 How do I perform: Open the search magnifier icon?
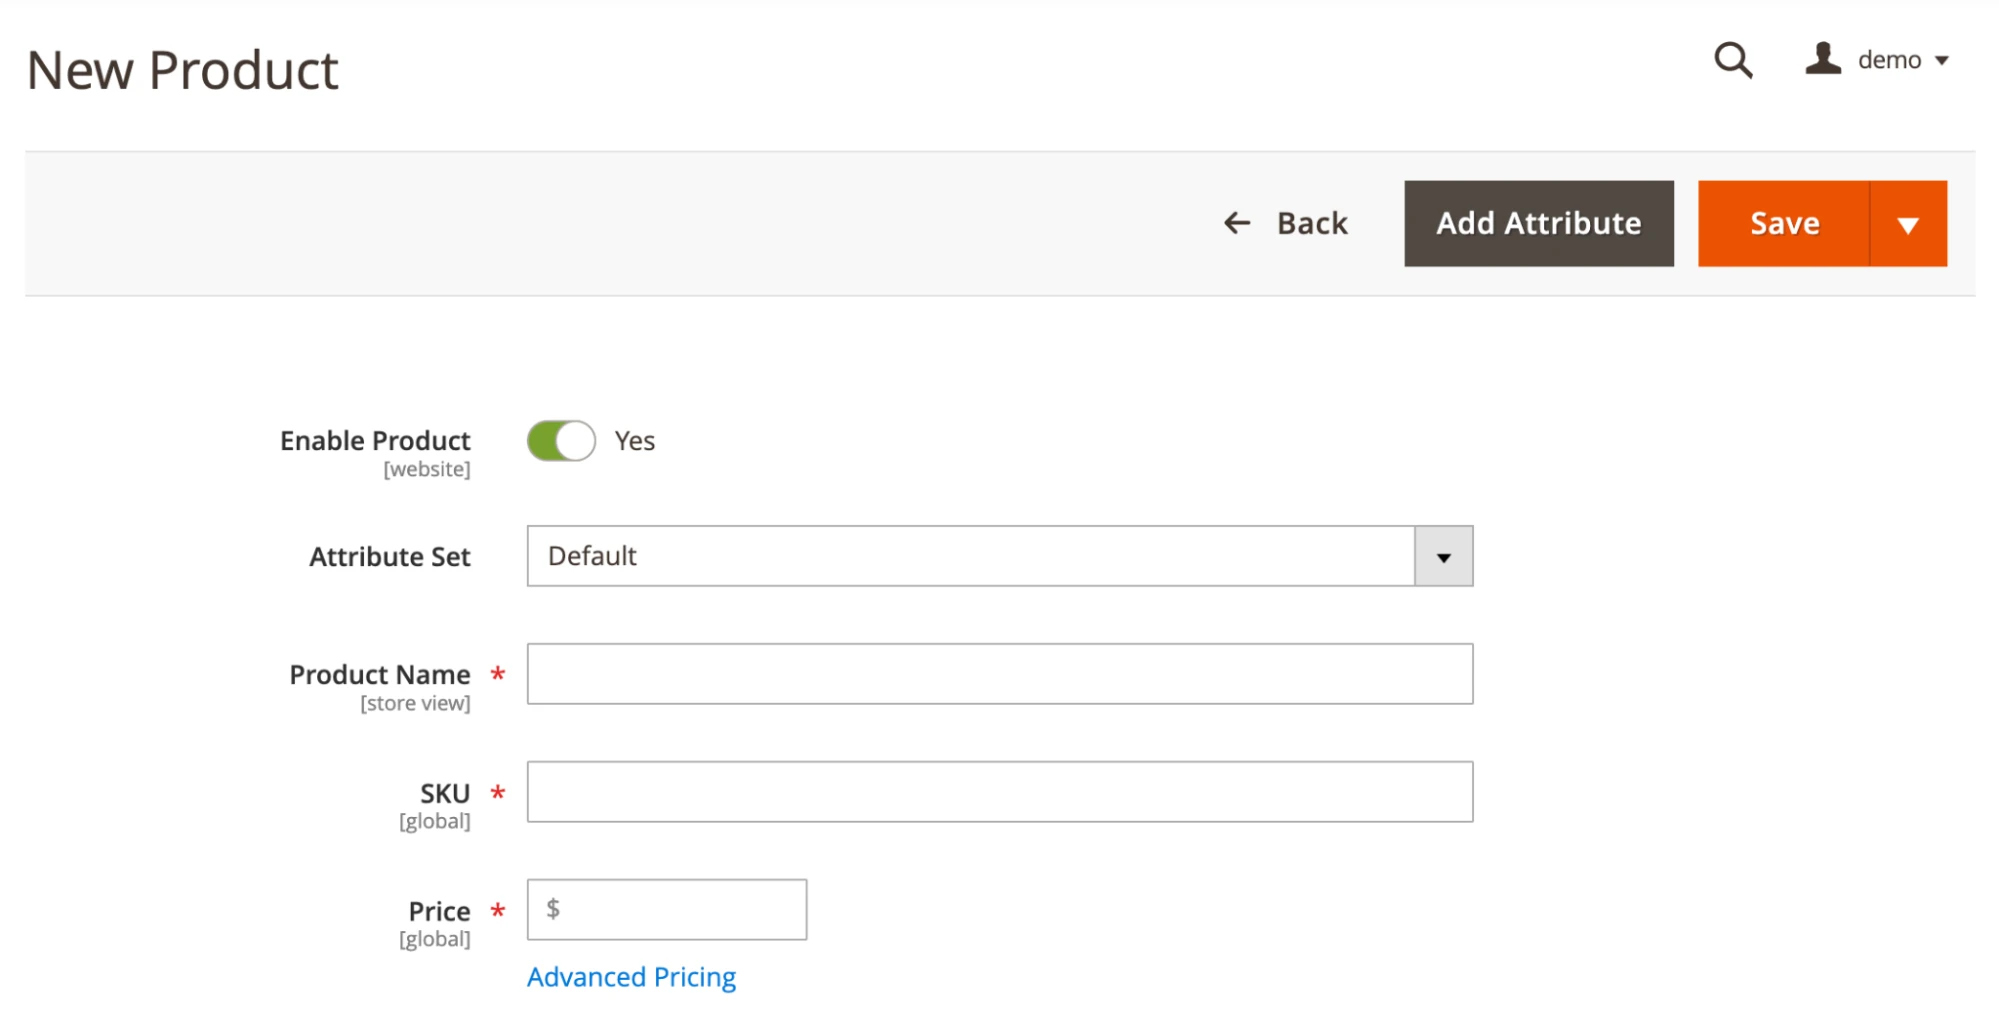pos(1733,60)
